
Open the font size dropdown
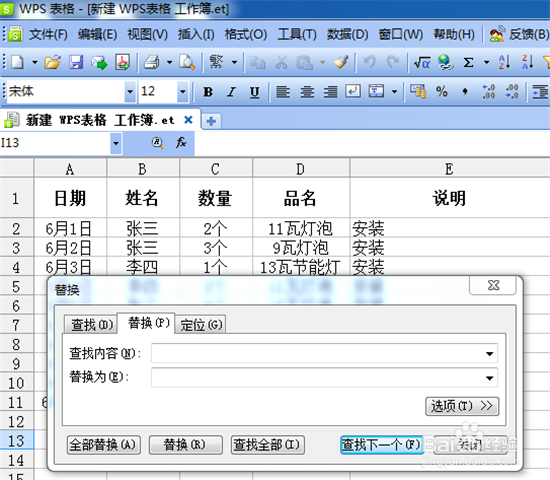coord(183,92)
